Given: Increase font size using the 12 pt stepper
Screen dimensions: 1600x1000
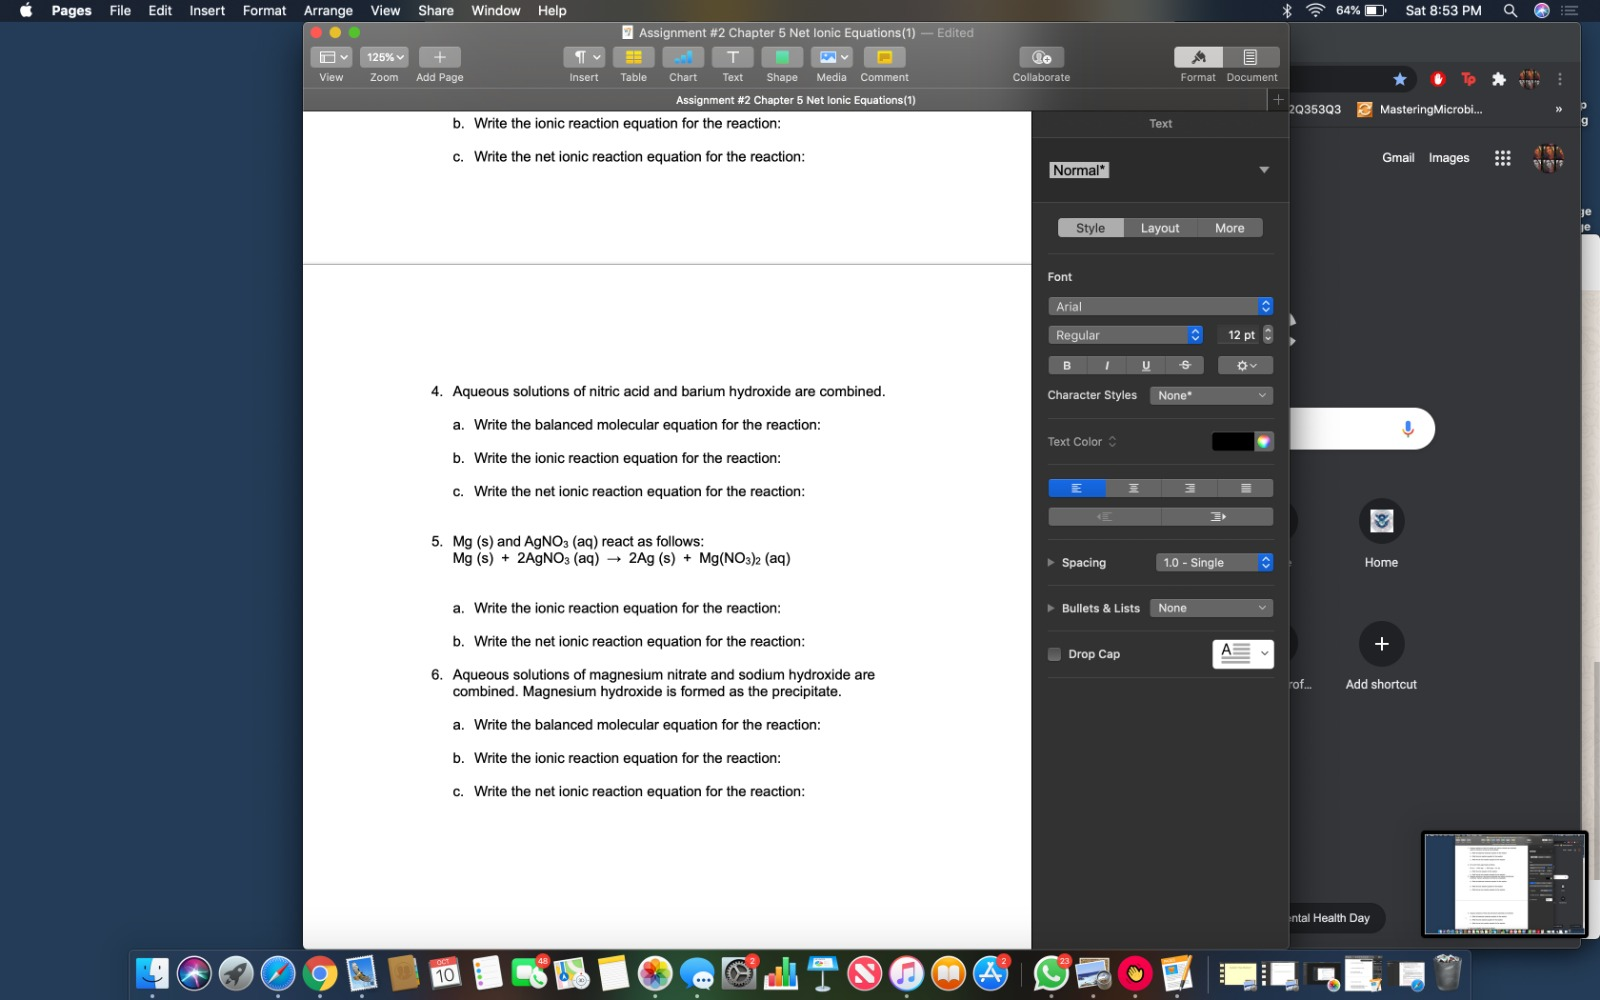Looking at the screenshot, I should pyautogui.click(x=1267, y=330).
